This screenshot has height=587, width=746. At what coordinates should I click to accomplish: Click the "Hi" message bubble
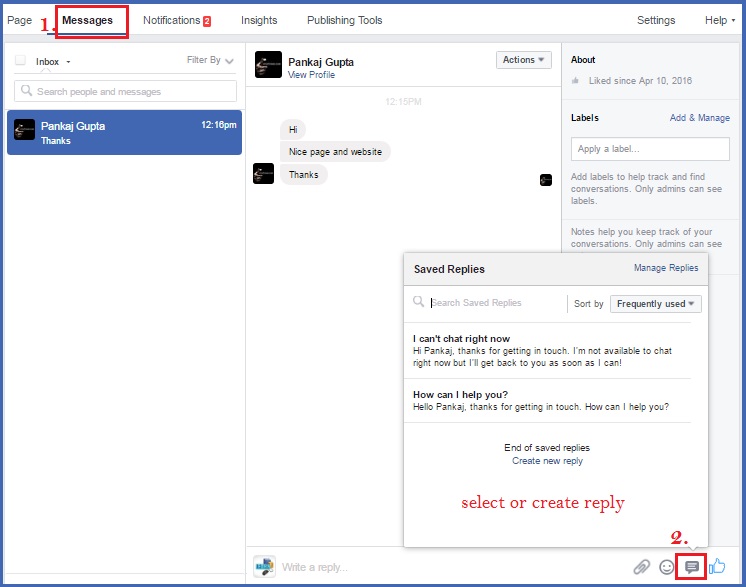[293, 129]
